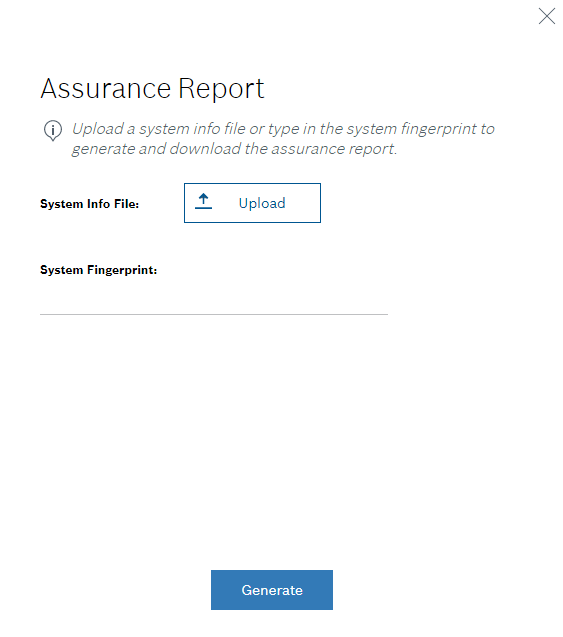
Task: Click the word Report in the title
Action: 221,89
